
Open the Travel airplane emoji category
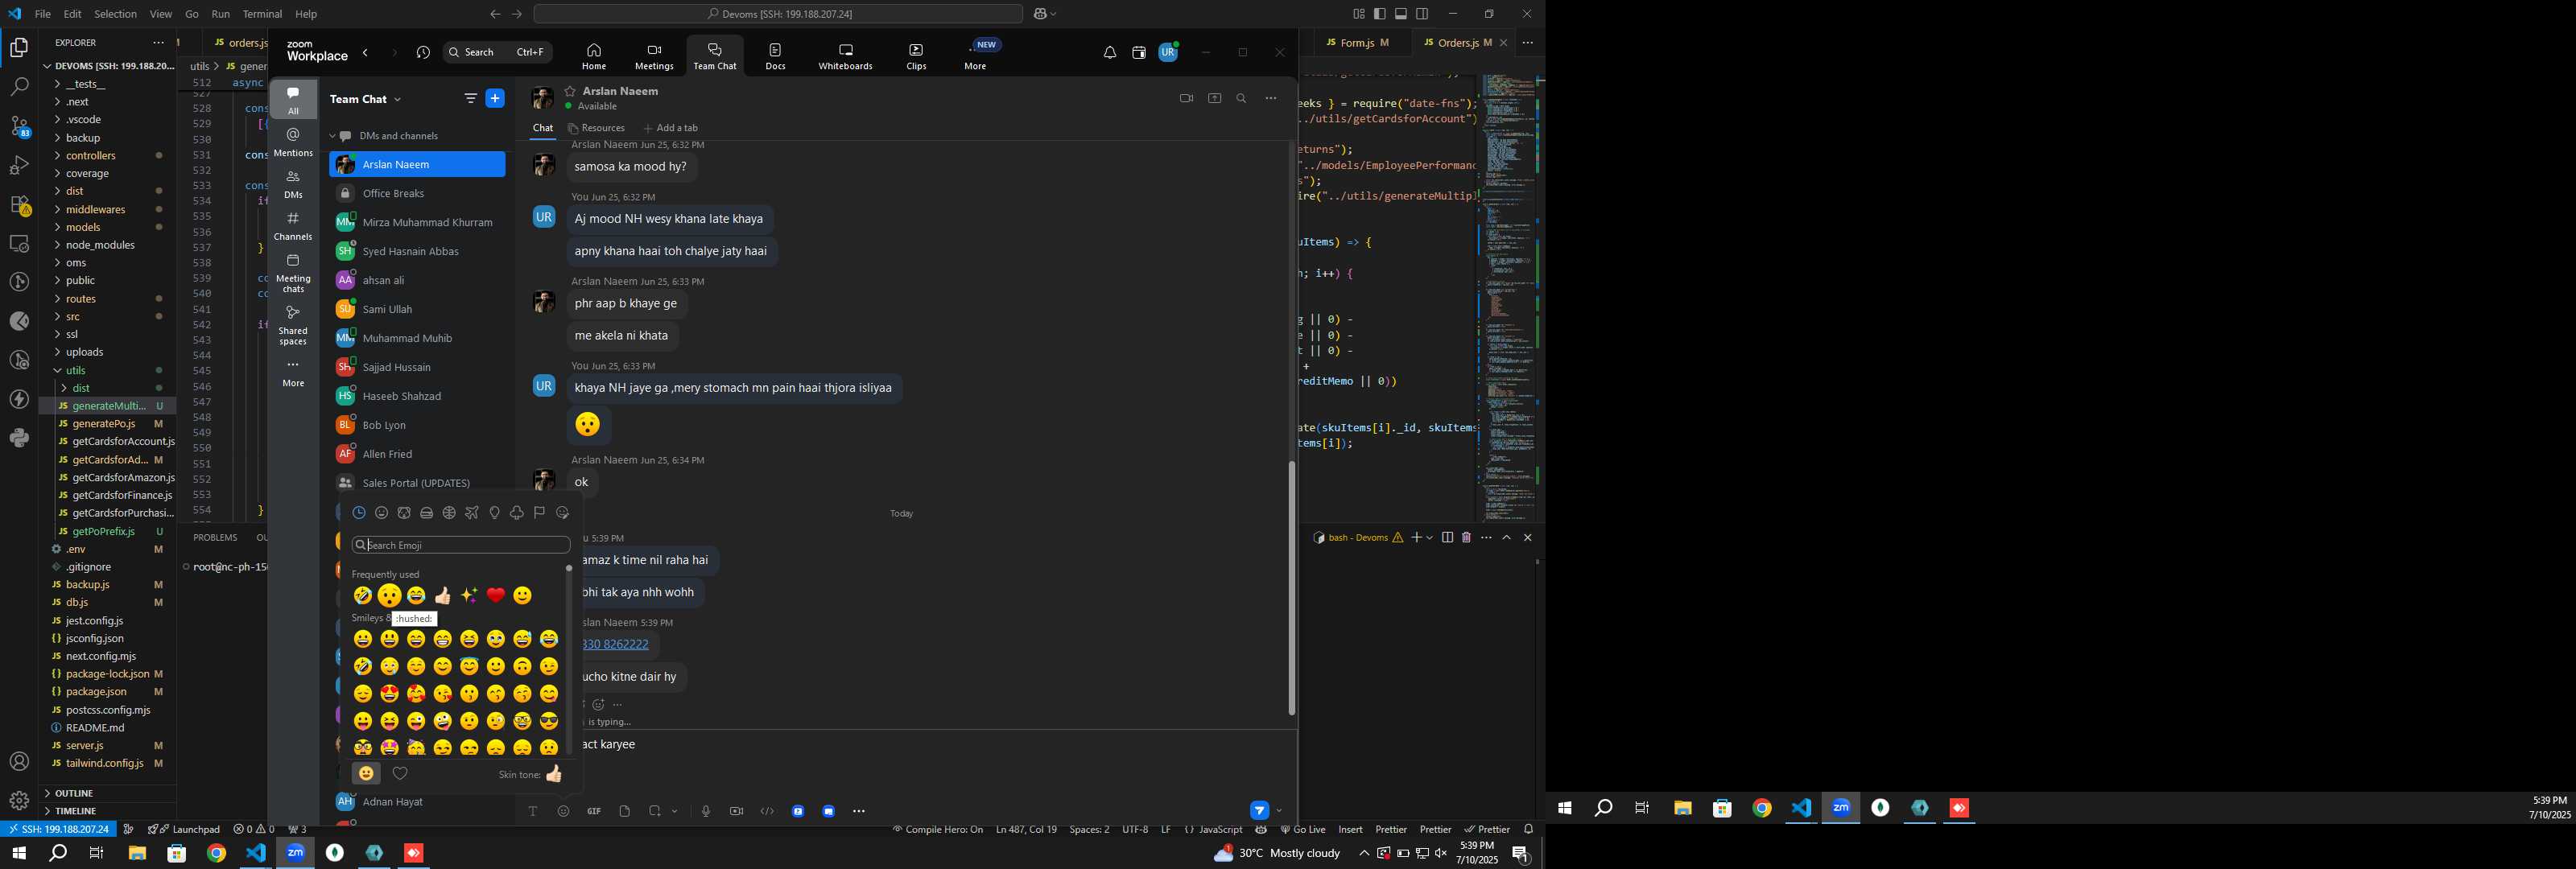[472, 512]
